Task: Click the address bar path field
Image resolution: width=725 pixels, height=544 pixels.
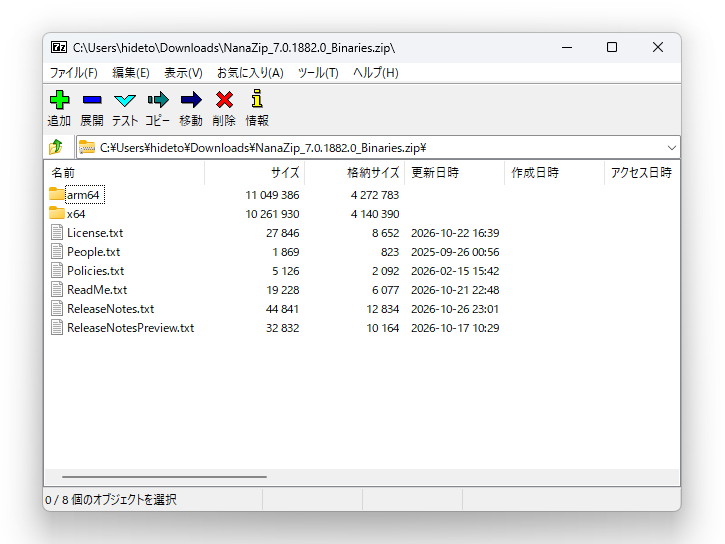Action: [378, 147]
